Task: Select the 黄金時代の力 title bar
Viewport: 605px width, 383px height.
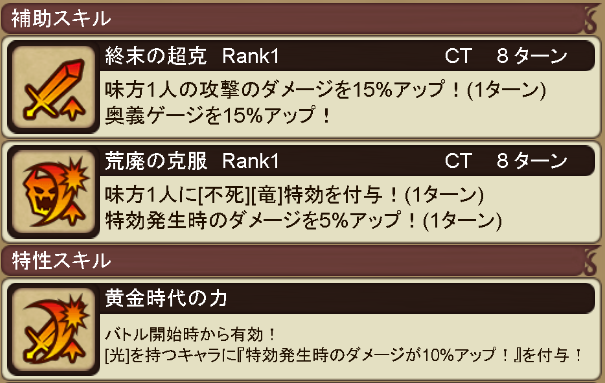Action: [x=346, y=299]
